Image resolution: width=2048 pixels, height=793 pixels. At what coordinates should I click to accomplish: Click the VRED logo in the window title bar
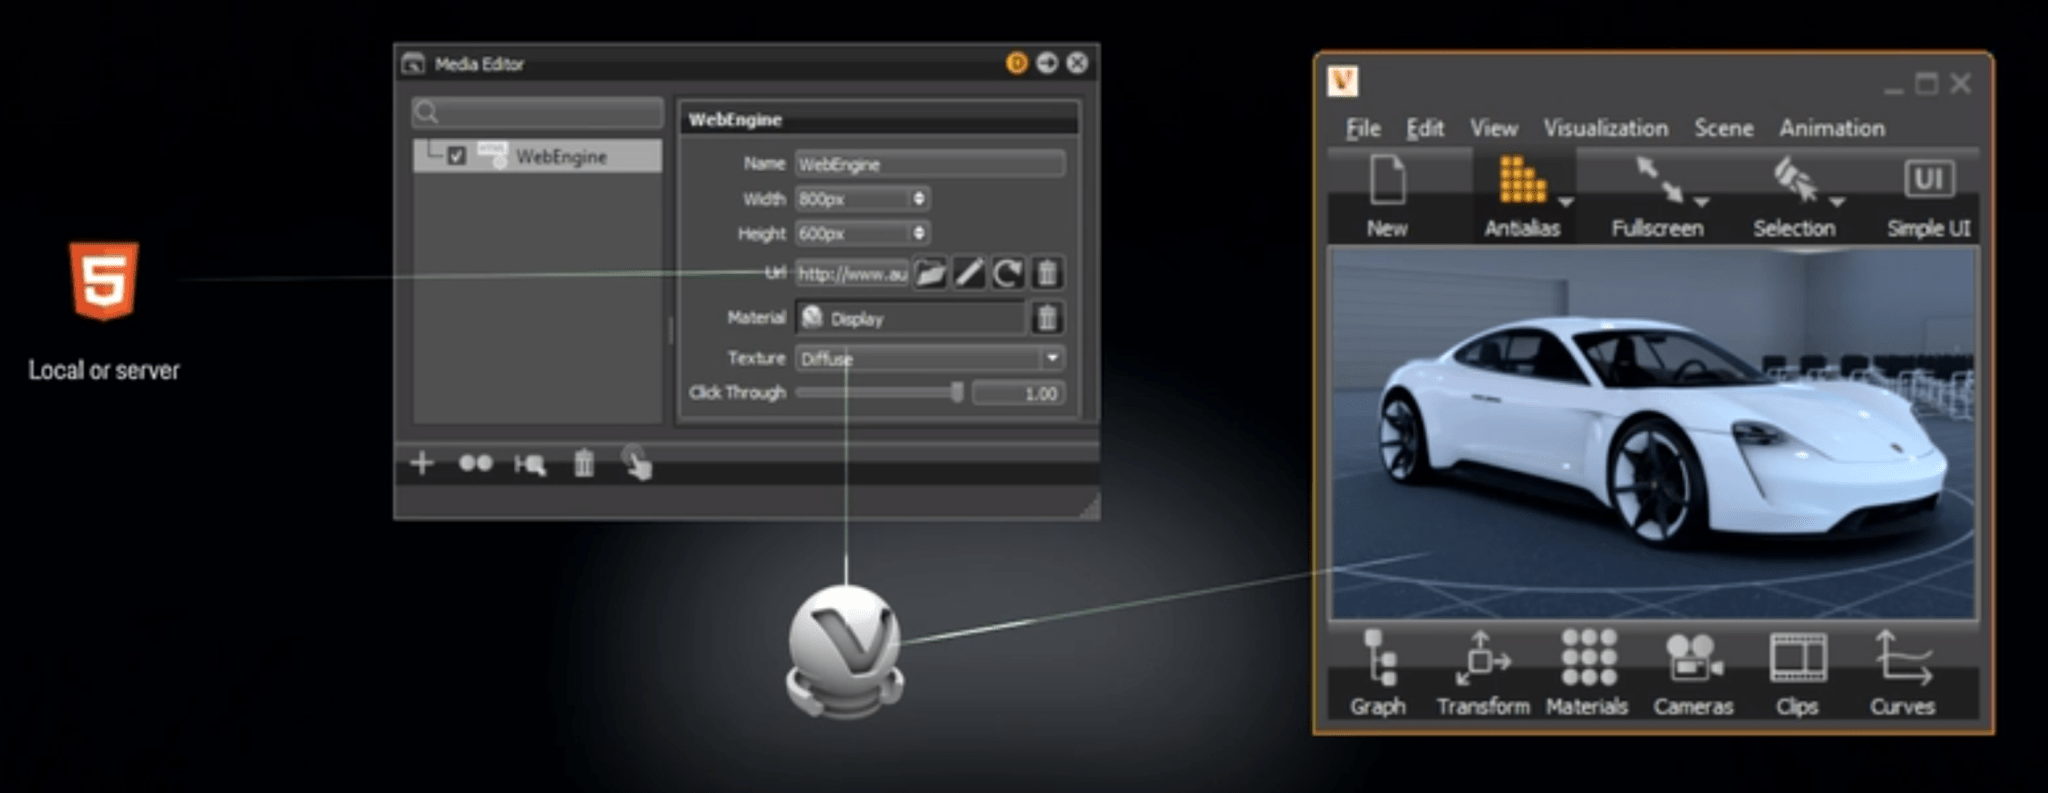1343,82
